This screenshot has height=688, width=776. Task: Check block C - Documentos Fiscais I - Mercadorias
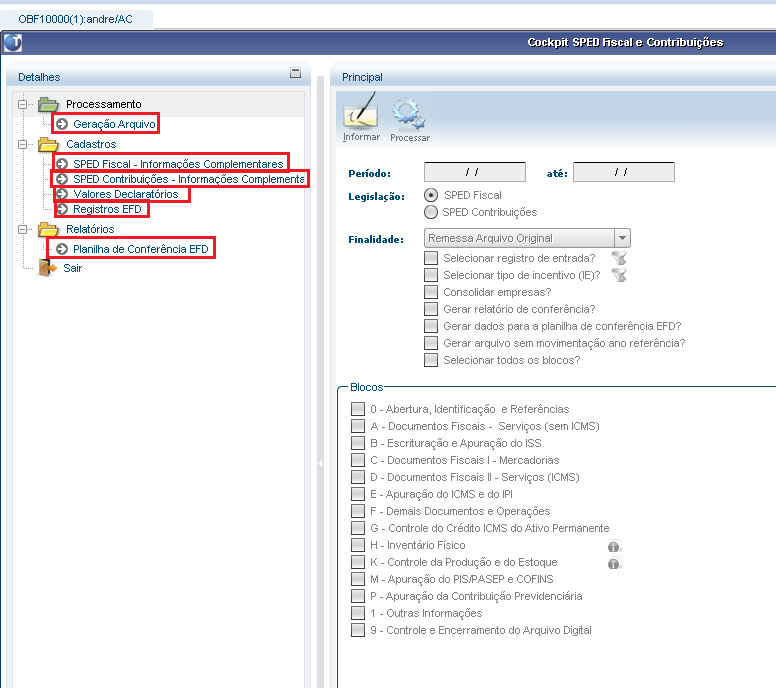click(358, 460)
